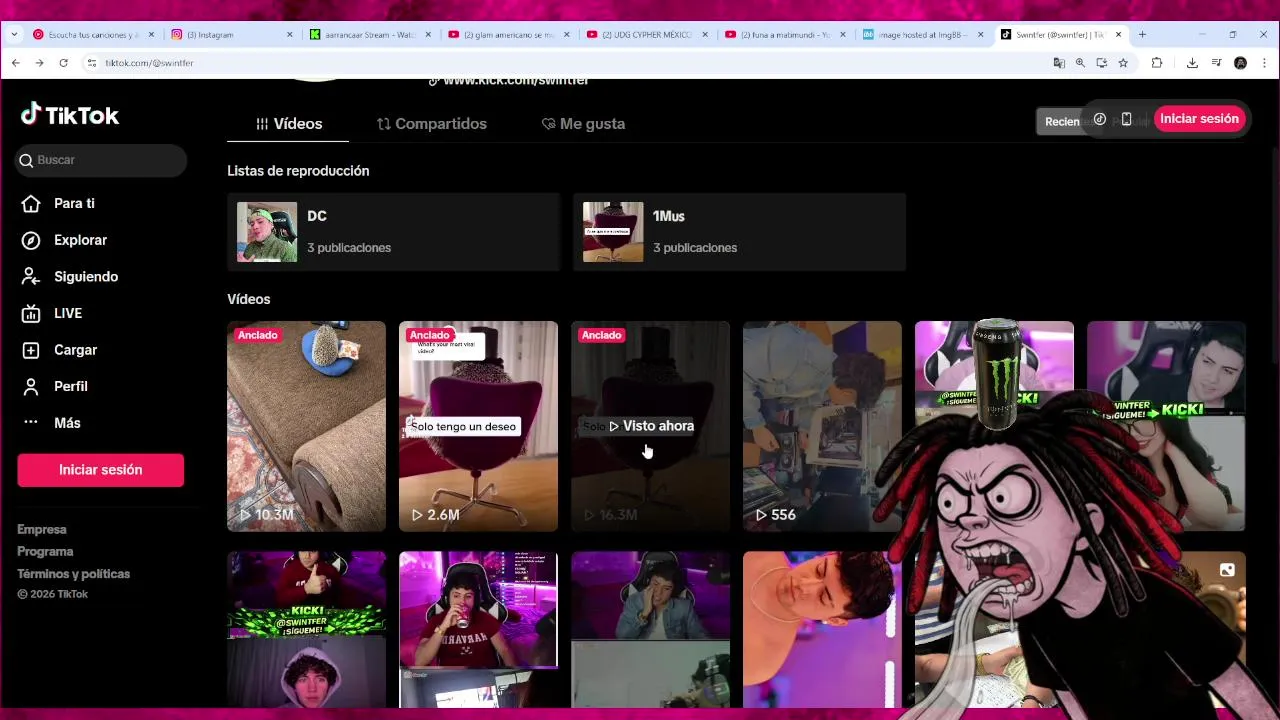This screenshot has width=1280, height=720.
Task: Open the browser downloads icon
Action: (1192, 63)
